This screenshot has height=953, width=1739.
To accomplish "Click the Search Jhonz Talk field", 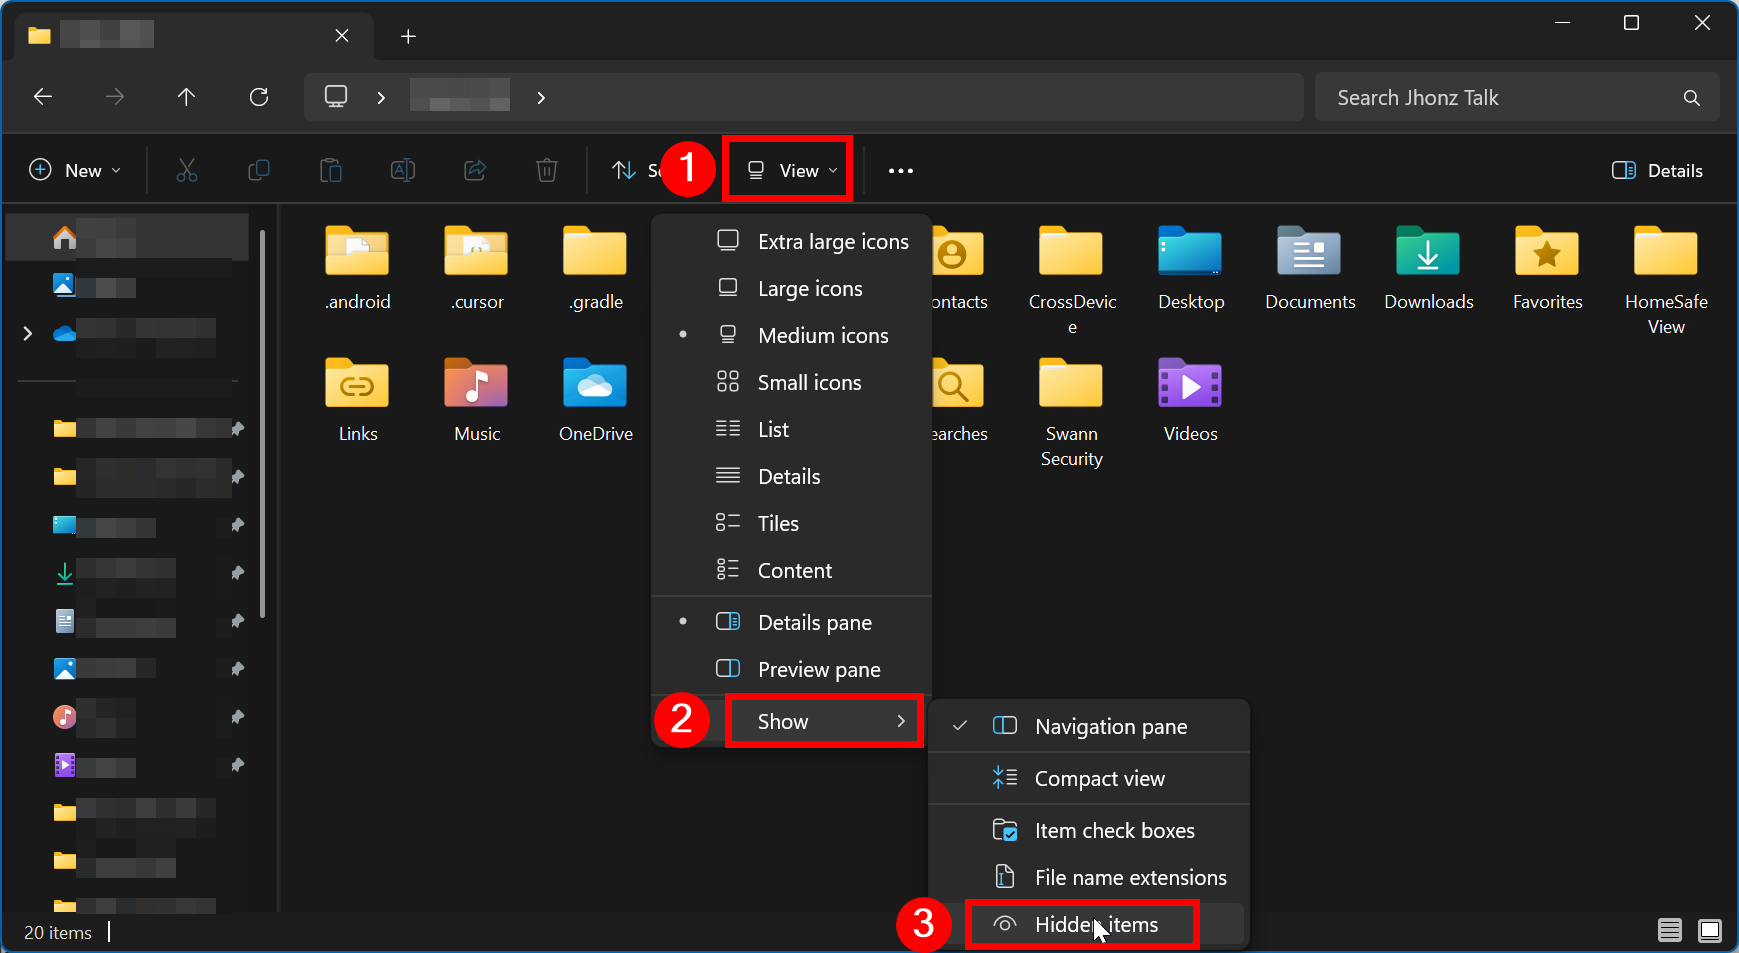I will 1500,98.
